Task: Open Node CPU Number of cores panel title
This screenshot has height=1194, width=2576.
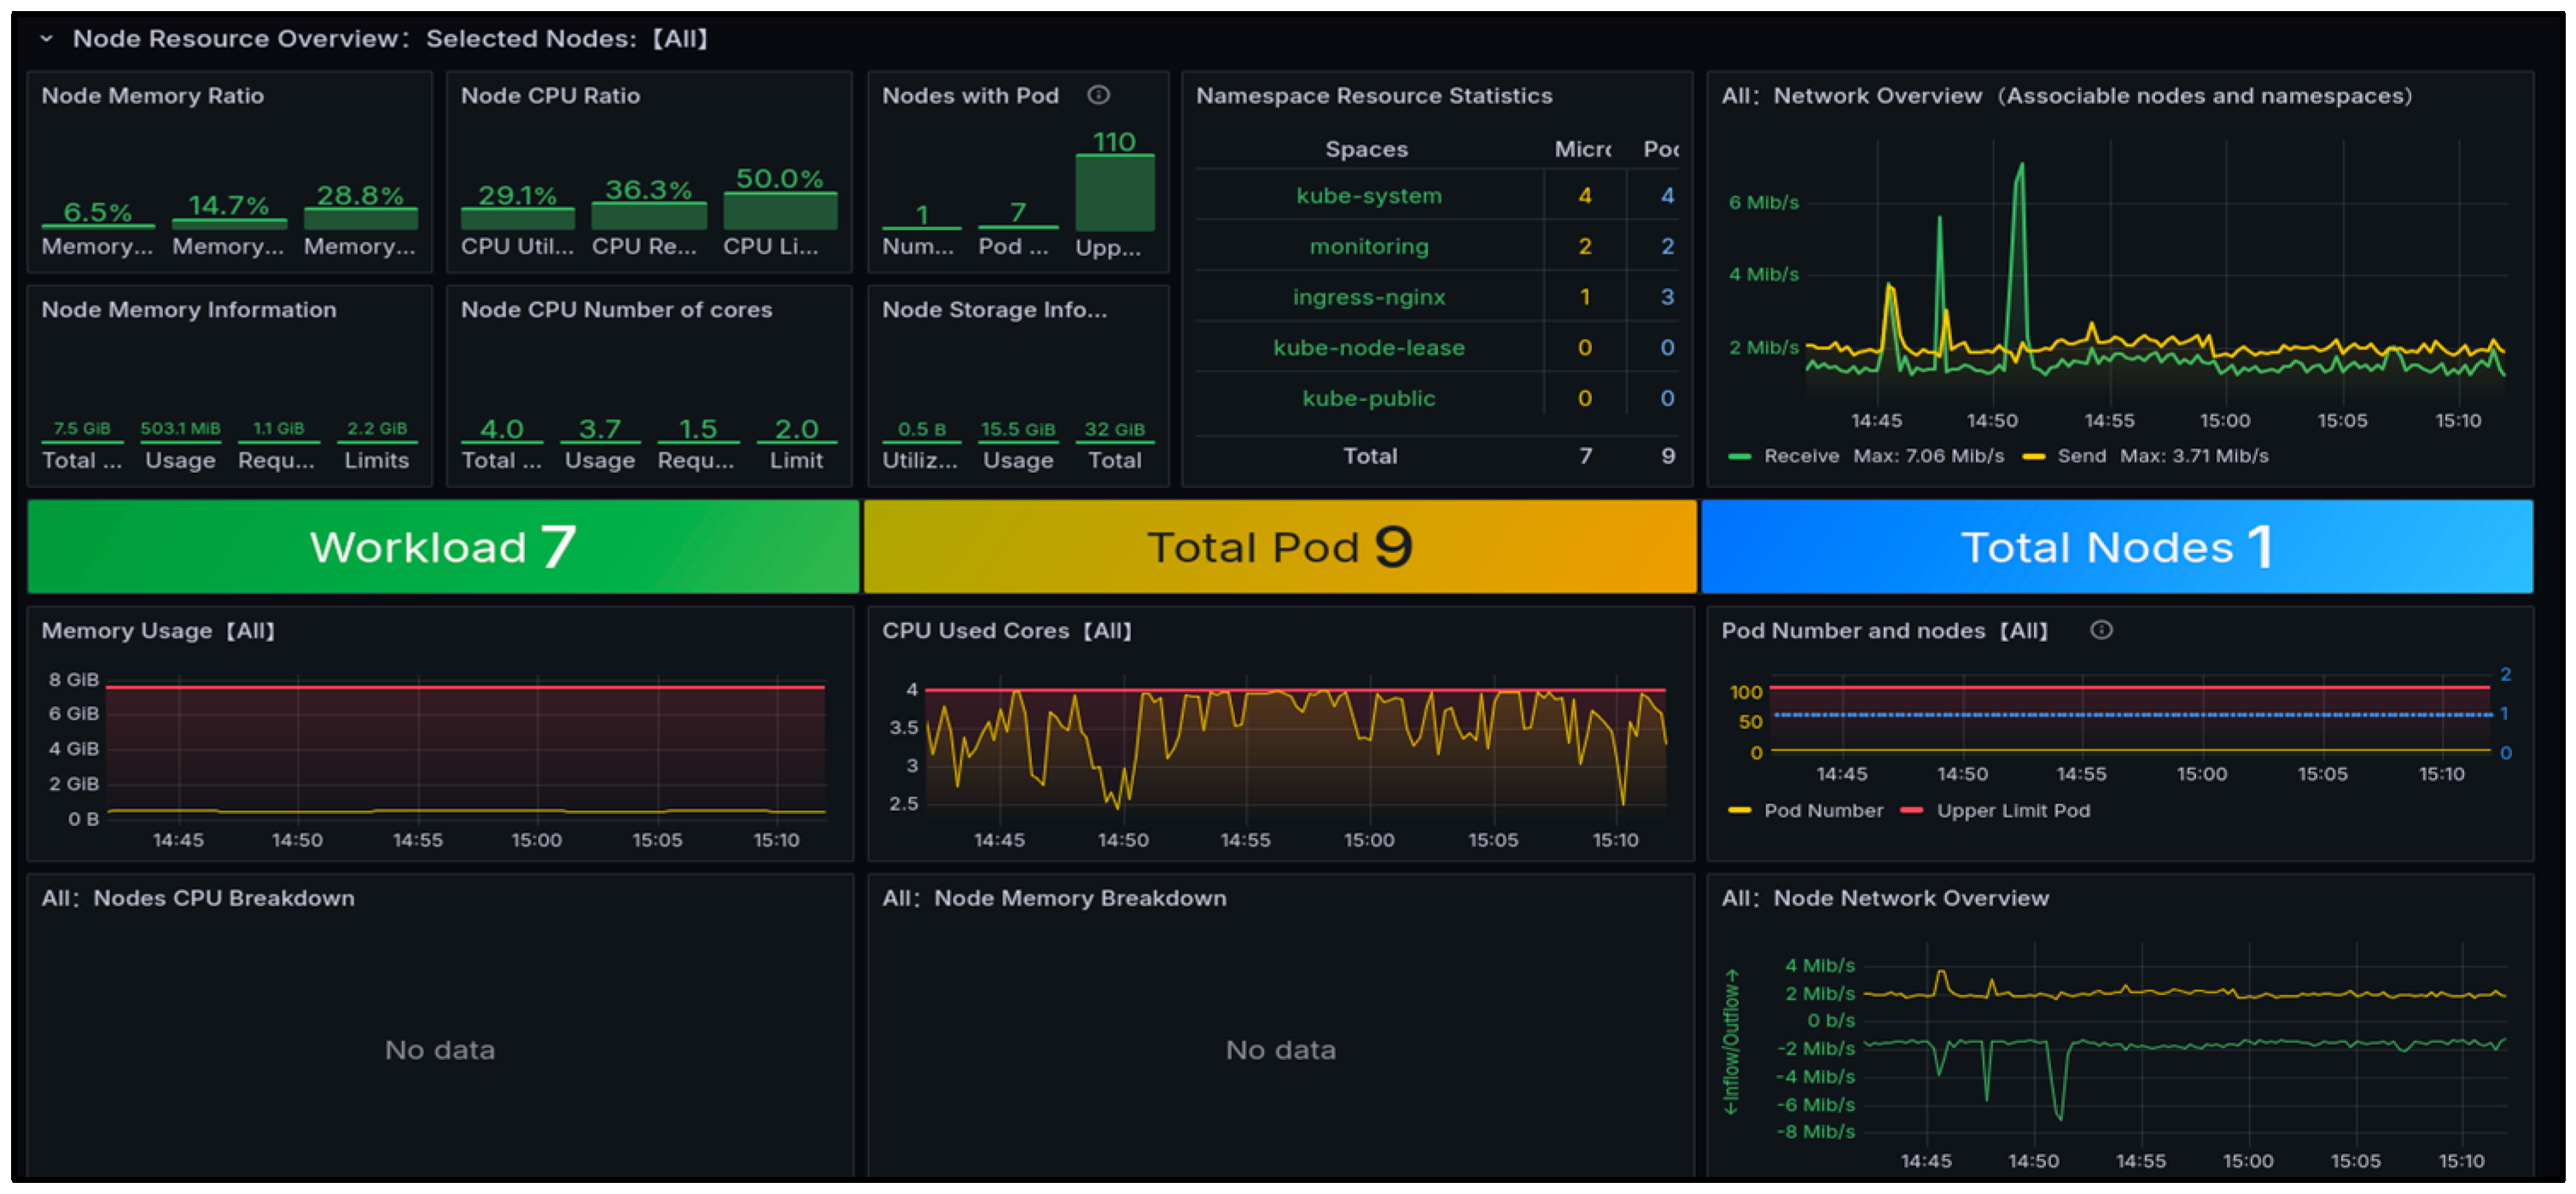Action: 616,310
